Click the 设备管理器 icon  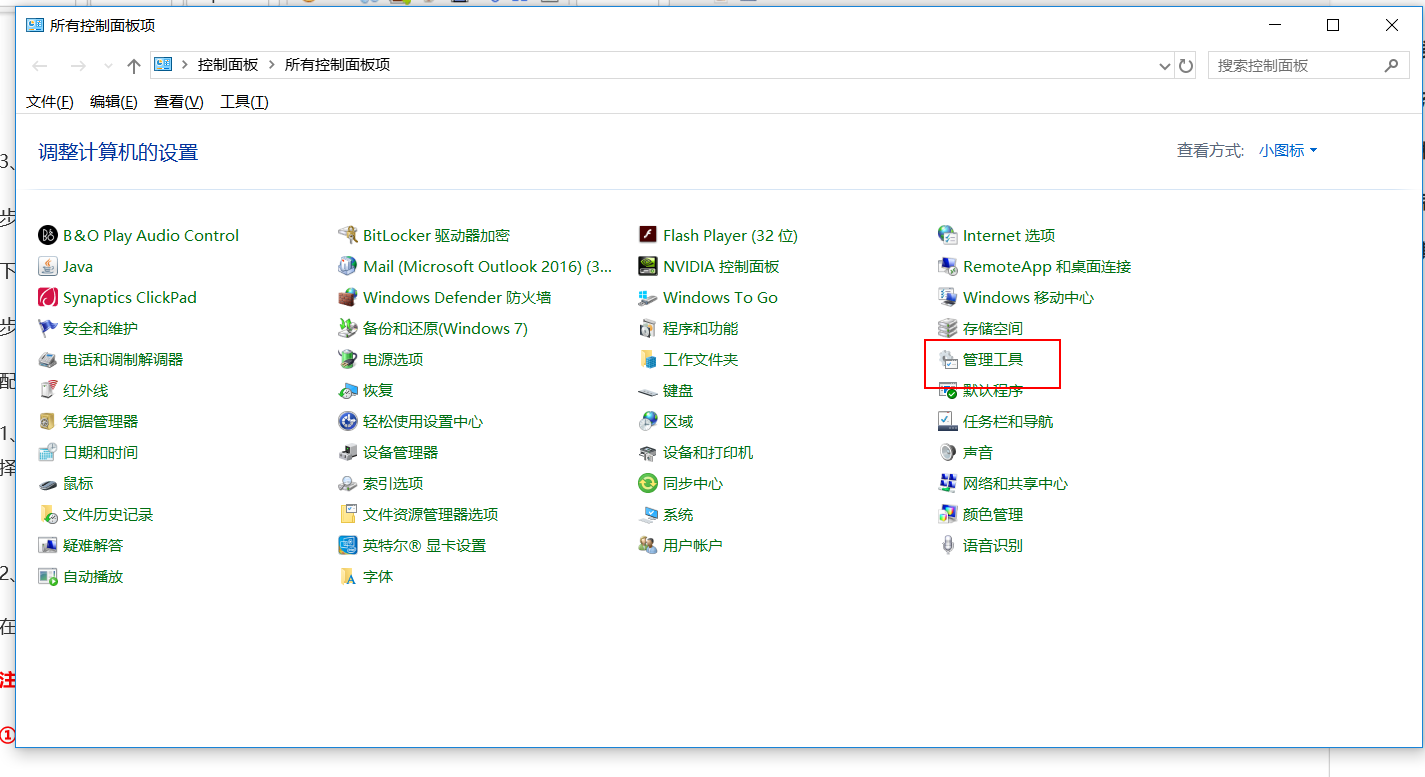(x=347, y=453)
